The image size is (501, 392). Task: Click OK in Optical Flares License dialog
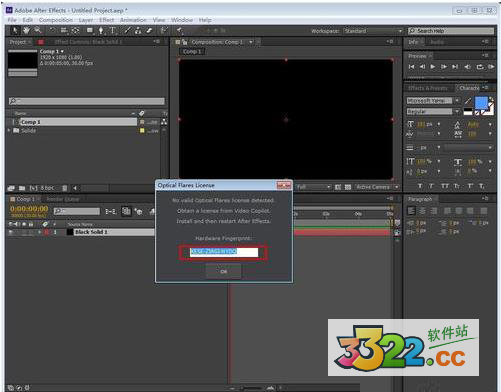[223, 271]
